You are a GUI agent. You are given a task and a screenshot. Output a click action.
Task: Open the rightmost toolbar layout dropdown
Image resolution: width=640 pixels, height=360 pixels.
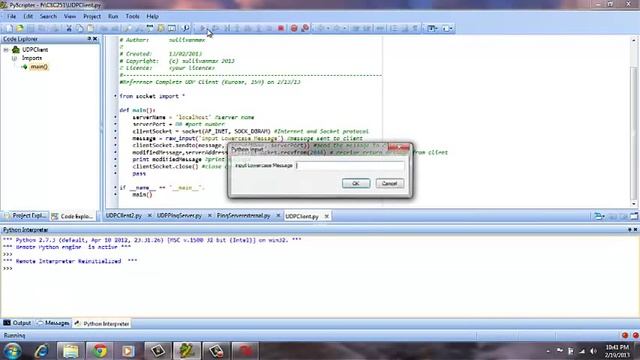[447, 28]
